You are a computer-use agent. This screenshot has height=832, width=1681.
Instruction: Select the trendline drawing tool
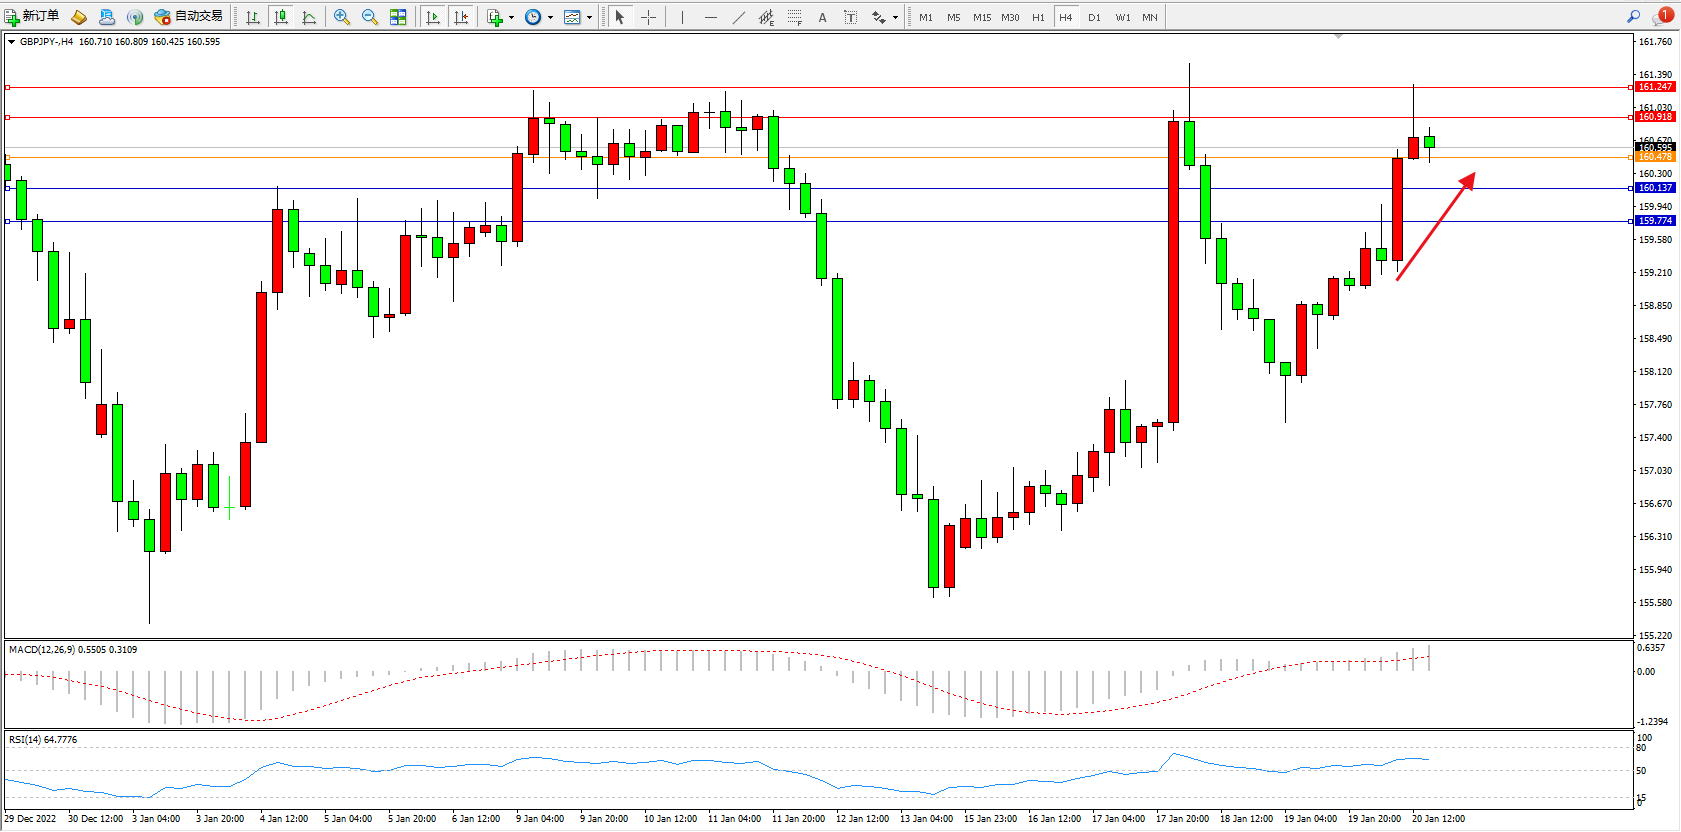pos(738,17)
